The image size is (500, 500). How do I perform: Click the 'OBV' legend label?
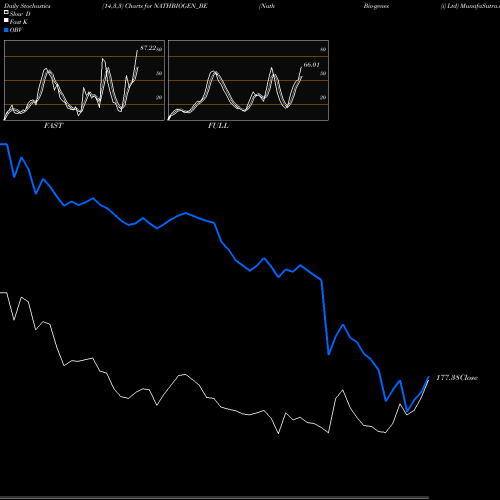16,30
